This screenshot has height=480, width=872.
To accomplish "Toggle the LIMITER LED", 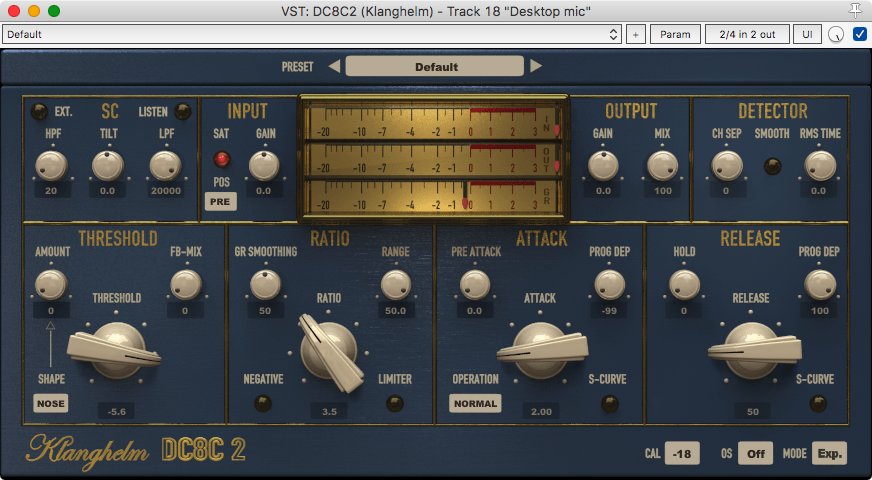I will tap(395, 403).
